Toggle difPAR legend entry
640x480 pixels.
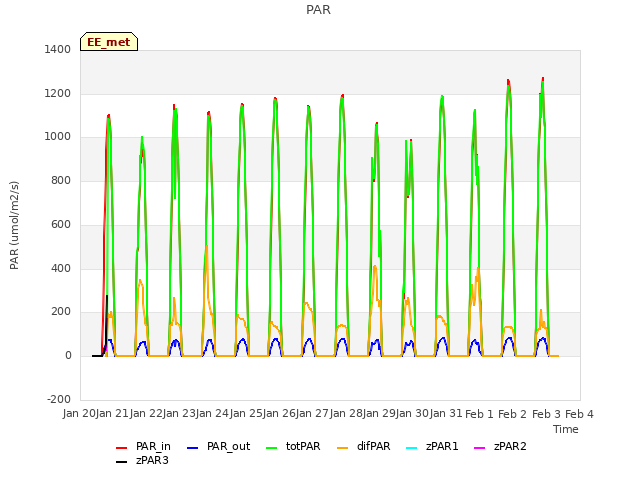(364, 447)
